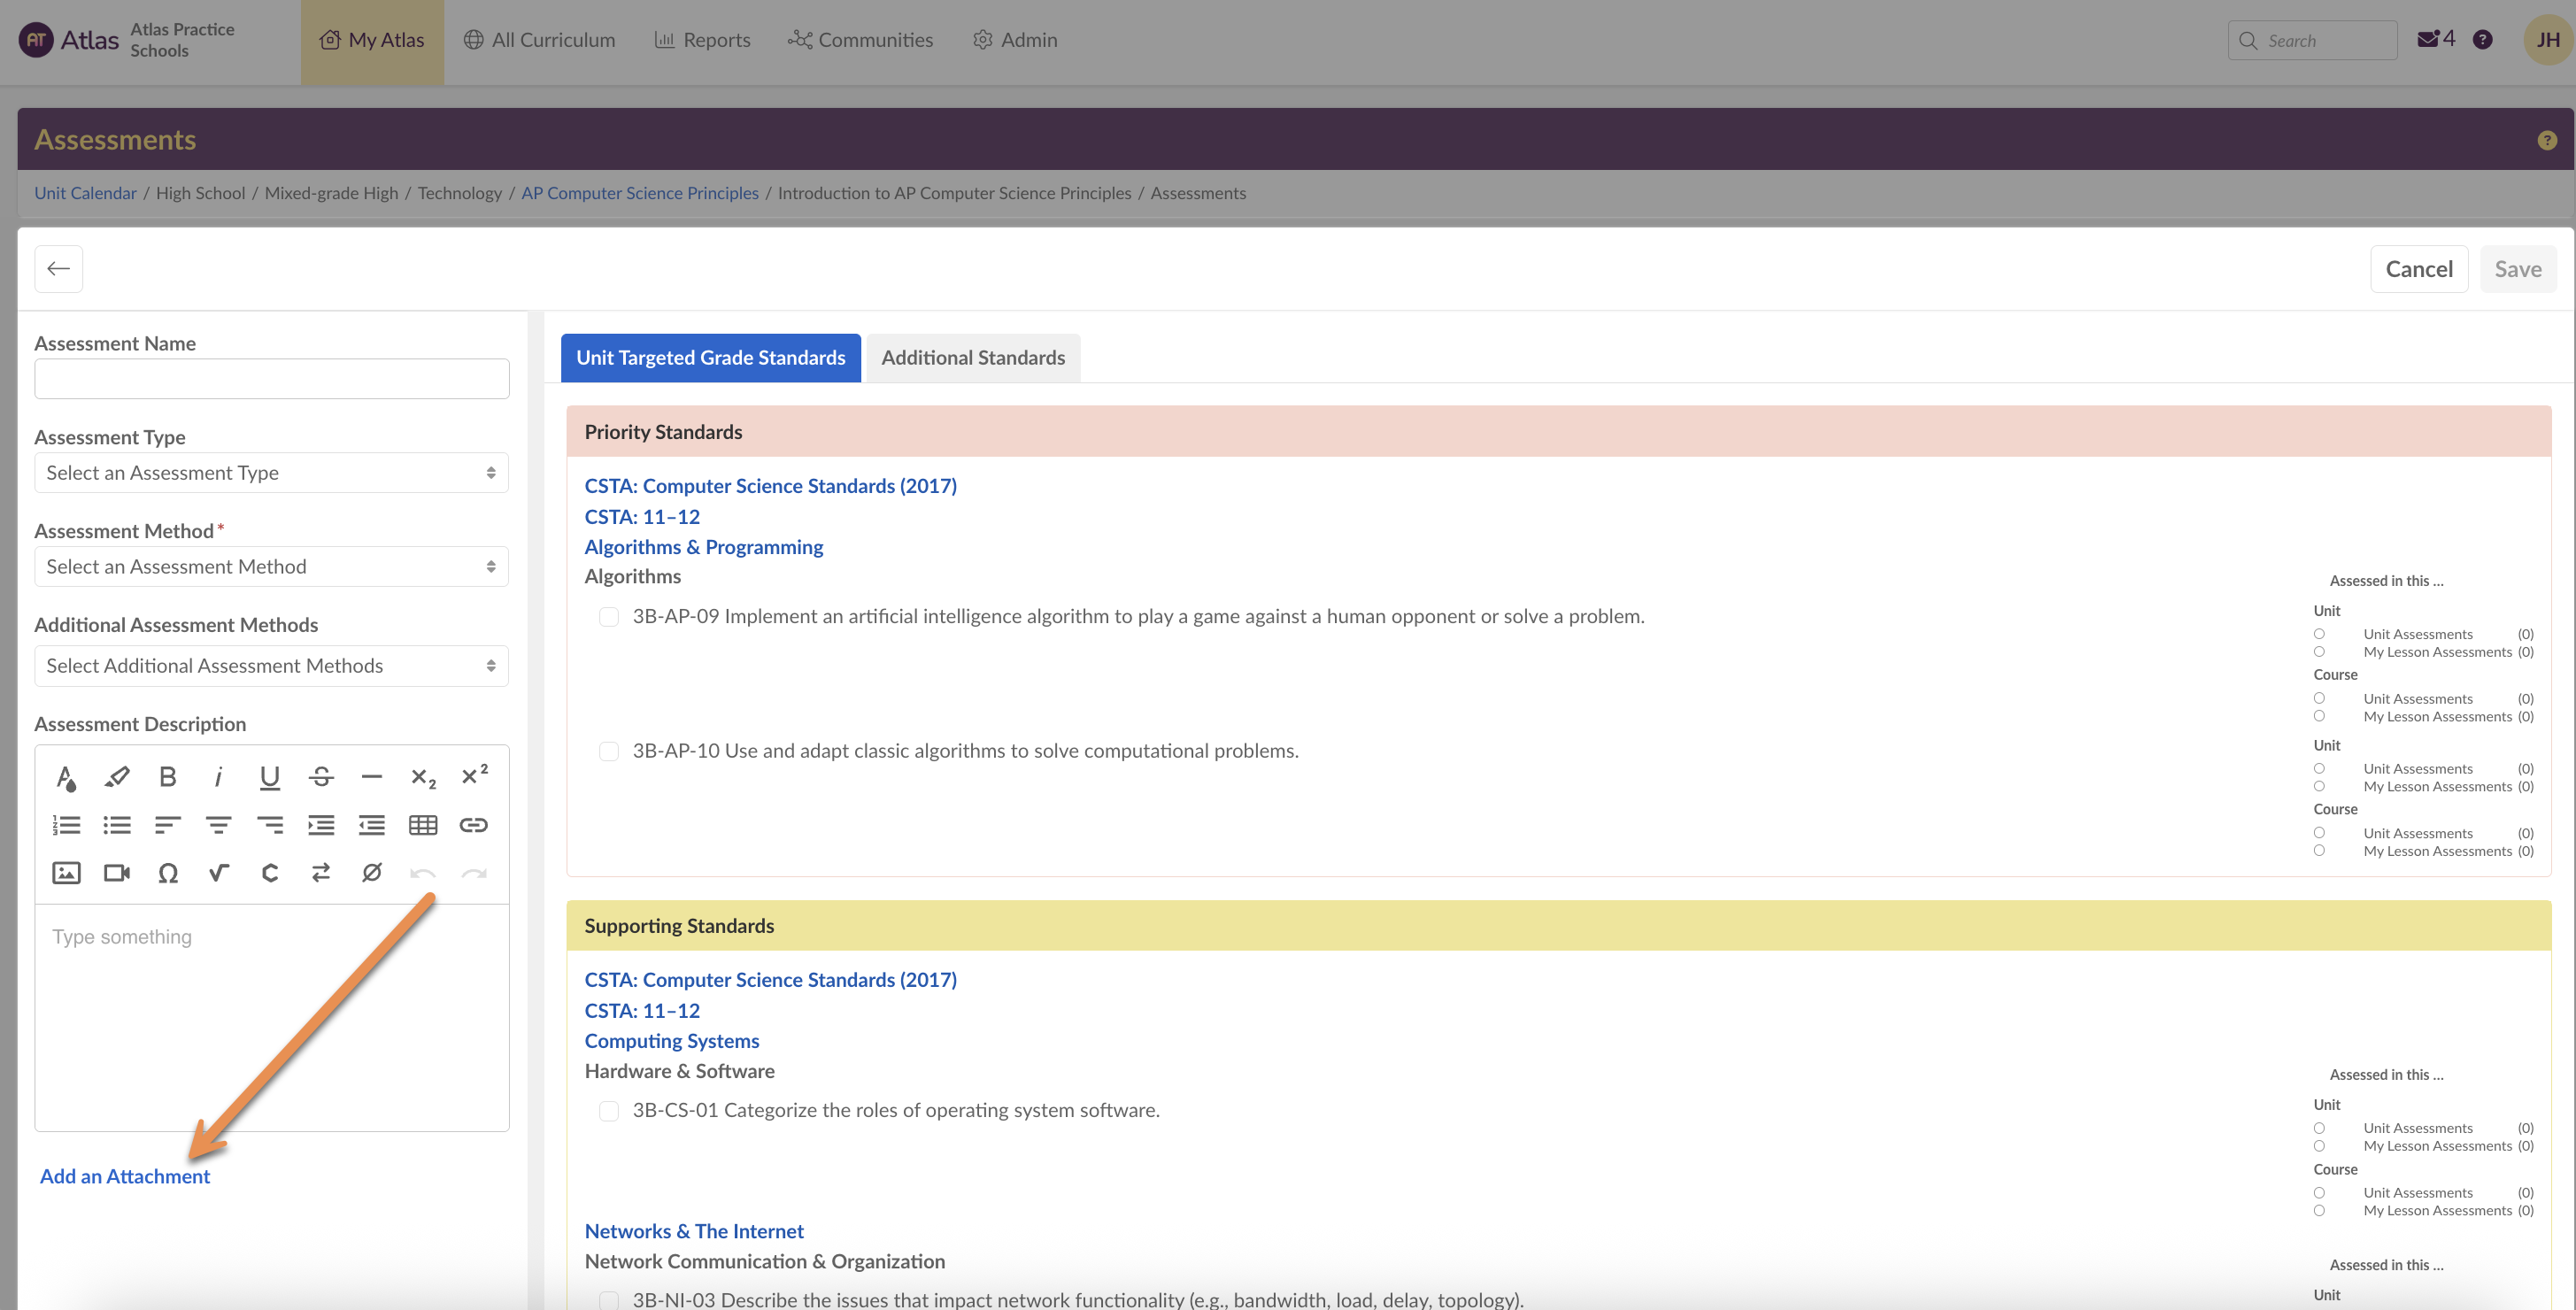Open the text color picker icon
Screen dimensions: 2576x1310
click(x=66, y=777)
